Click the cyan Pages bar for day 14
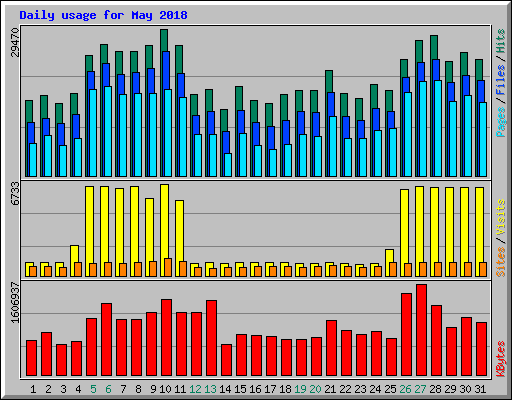The height and width of the screenshot is (400, 512). point(228,165)
